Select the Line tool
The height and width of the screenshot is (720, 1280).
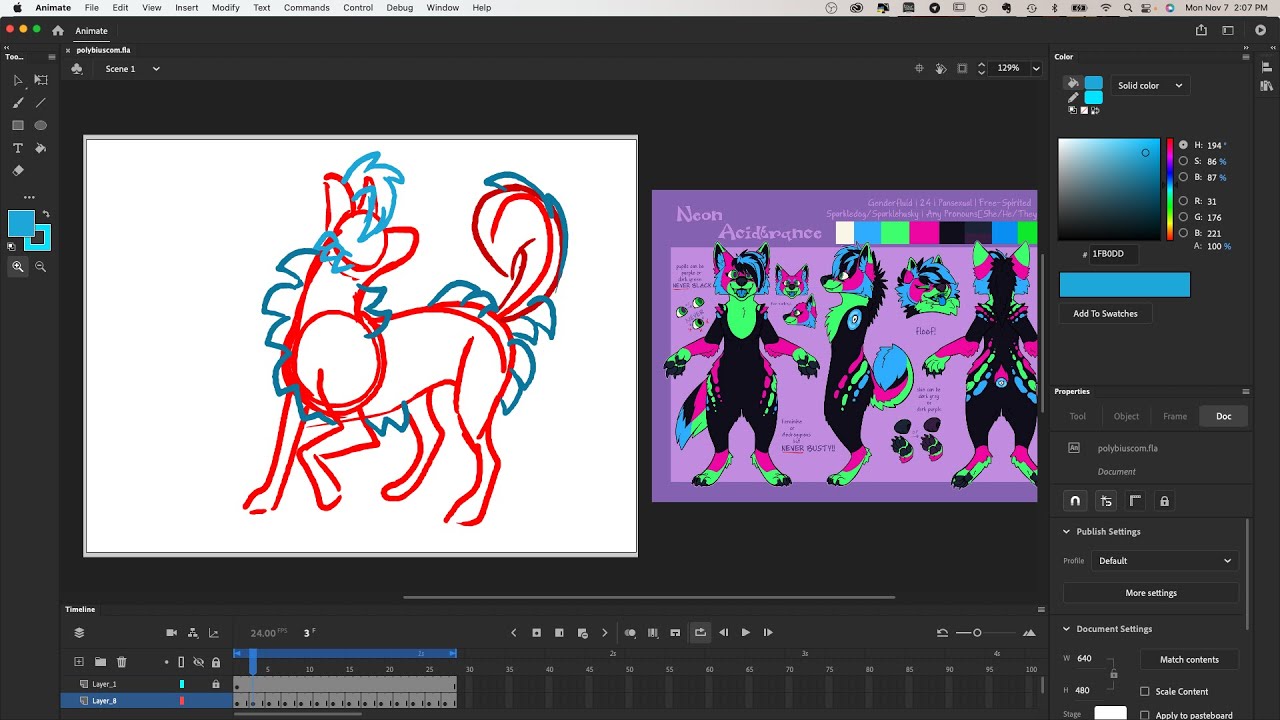[41, 103]
